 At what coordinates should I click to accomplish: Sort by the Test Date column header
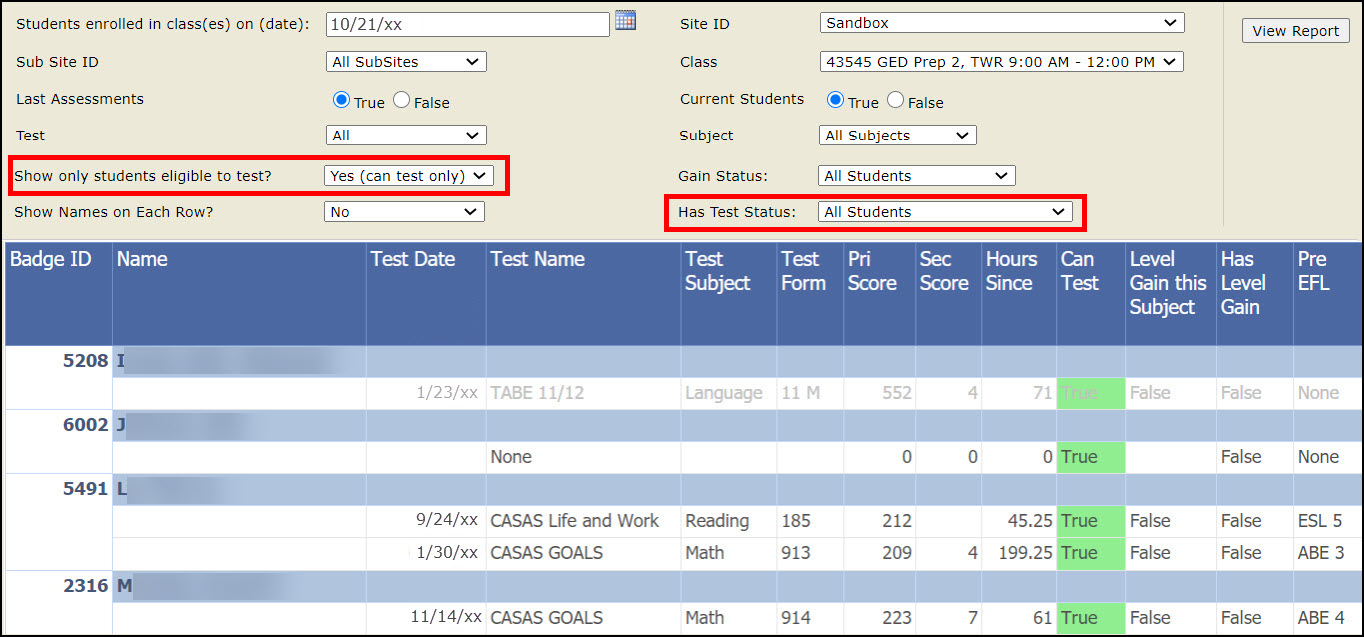coord(412,259)
